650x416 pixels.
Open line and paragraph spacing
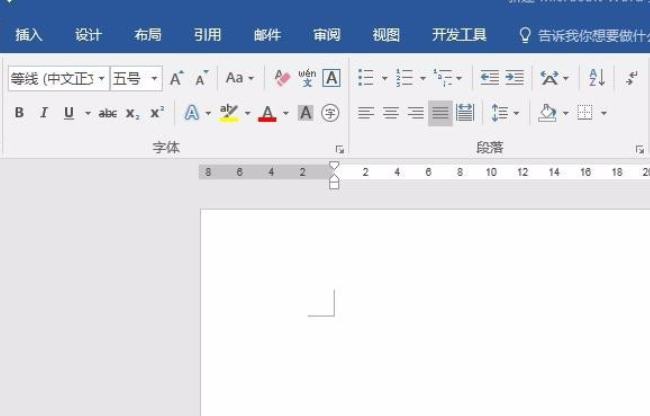pos(499,113)
